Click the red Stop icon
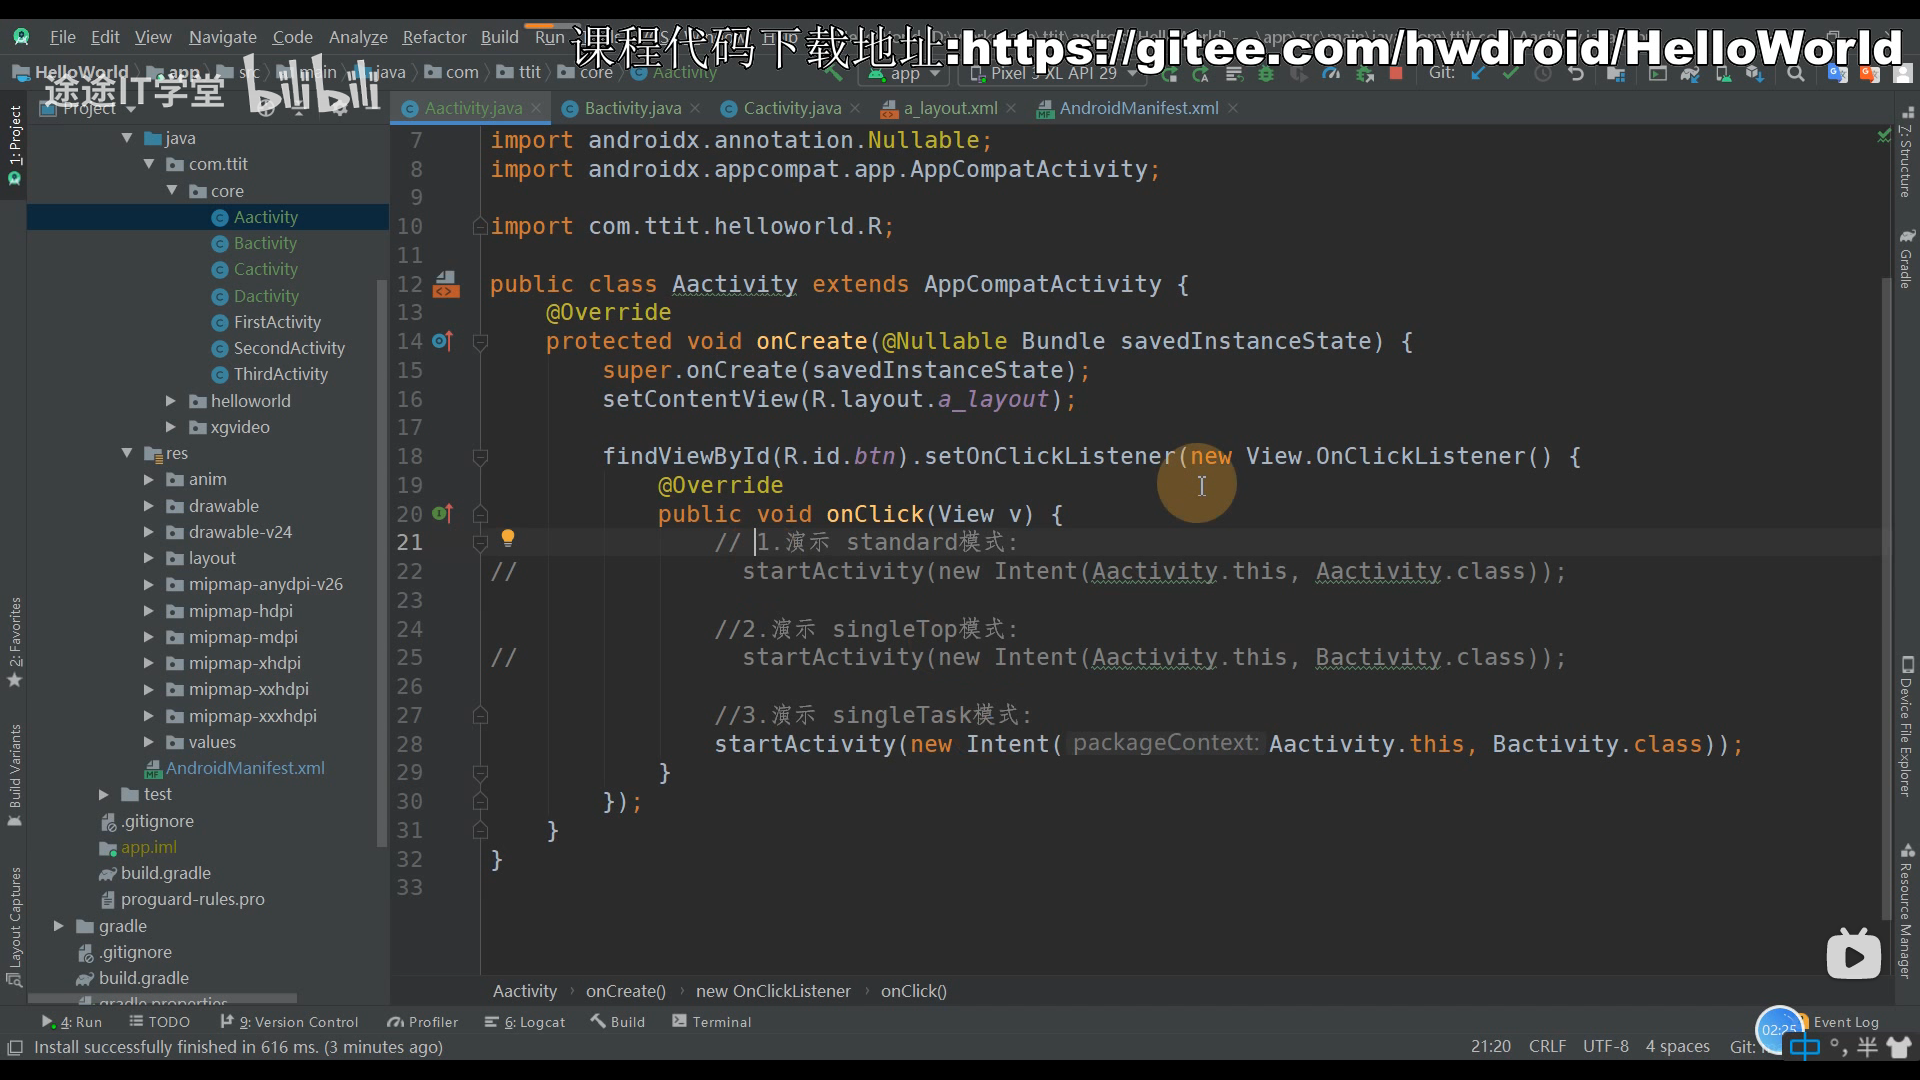 [1396, 73]
